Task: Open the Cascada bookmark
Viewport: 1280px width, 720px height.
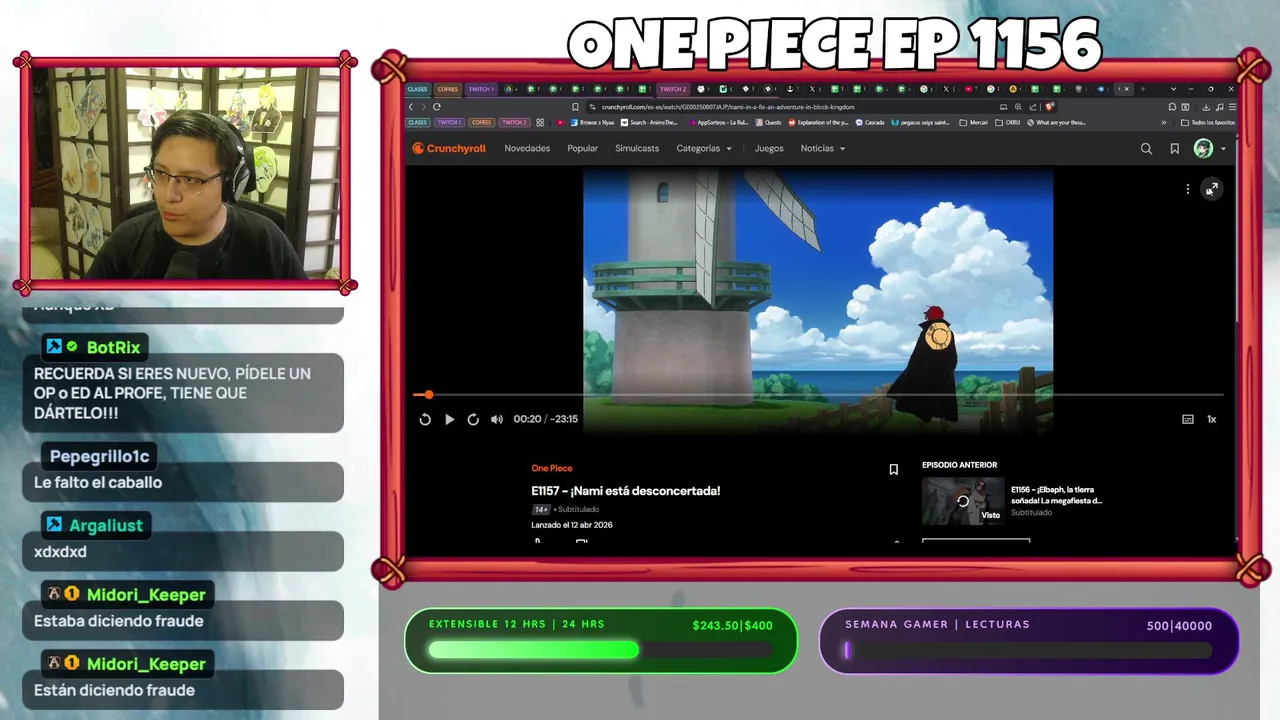Action: 870,122
